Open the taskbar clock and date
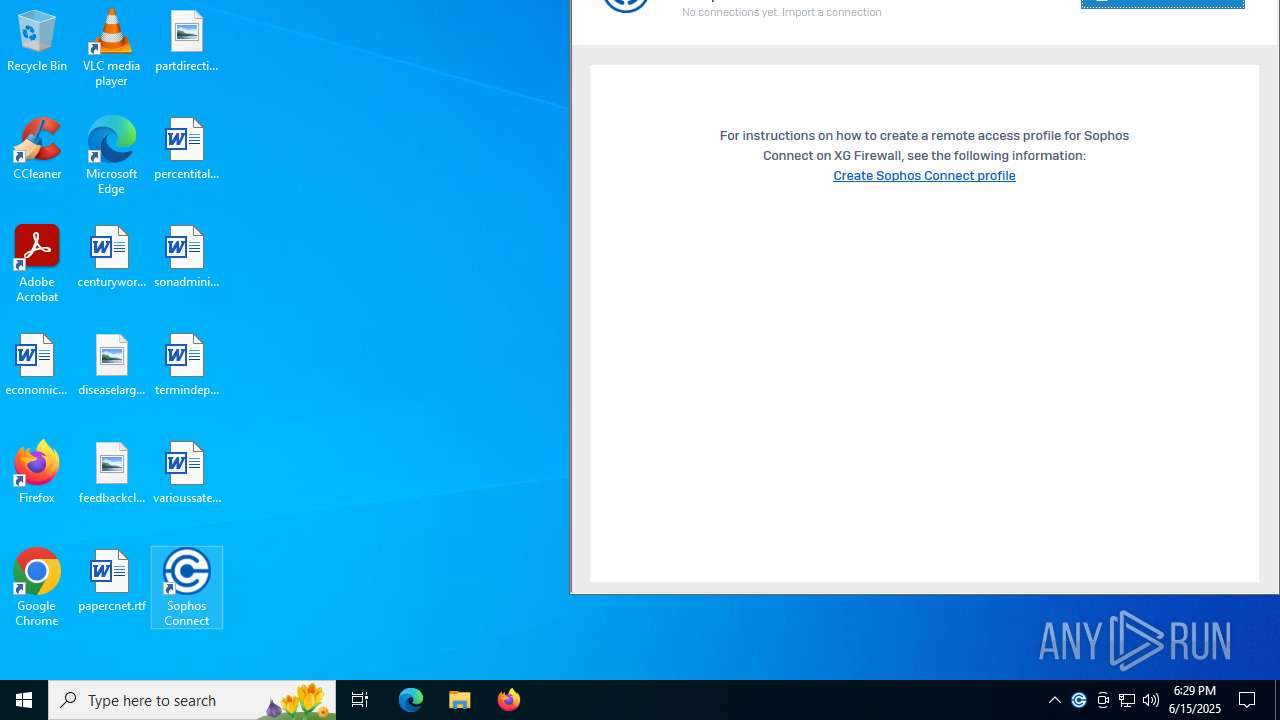The height and width of the screenshot is (720, 1280). pos(1195,700)
